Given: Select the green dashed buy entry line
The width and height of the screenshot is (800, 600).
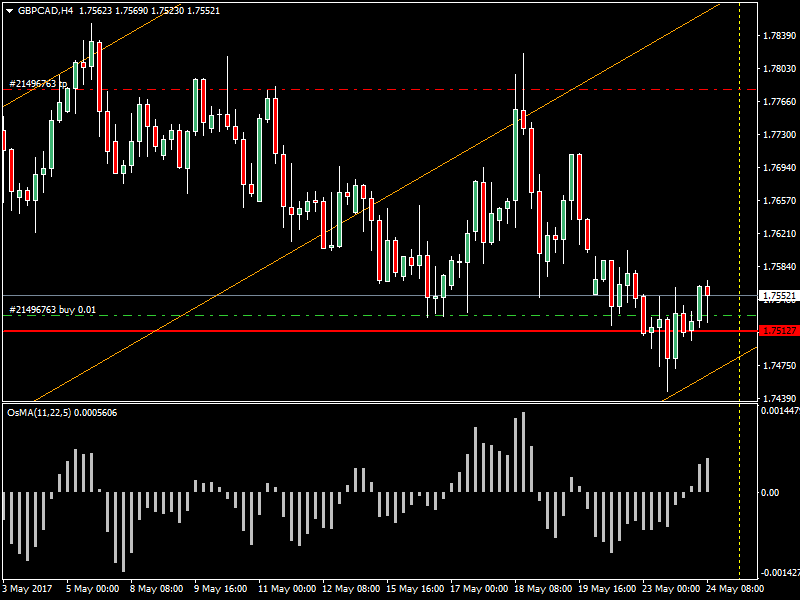Looking at the screenshot, I should click(380, 316).
